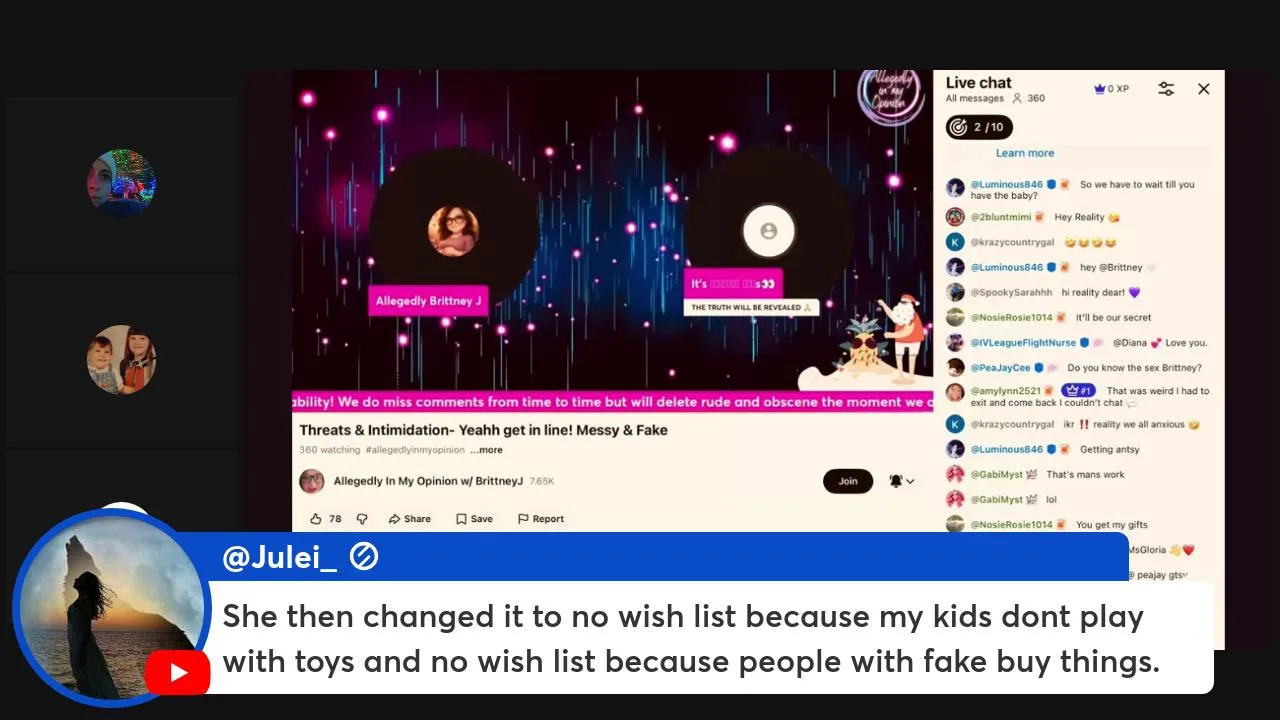Open the live chat settings sliders icon
The width and height of the screenshot is (1280, 720).
[x=1166, y=89]
